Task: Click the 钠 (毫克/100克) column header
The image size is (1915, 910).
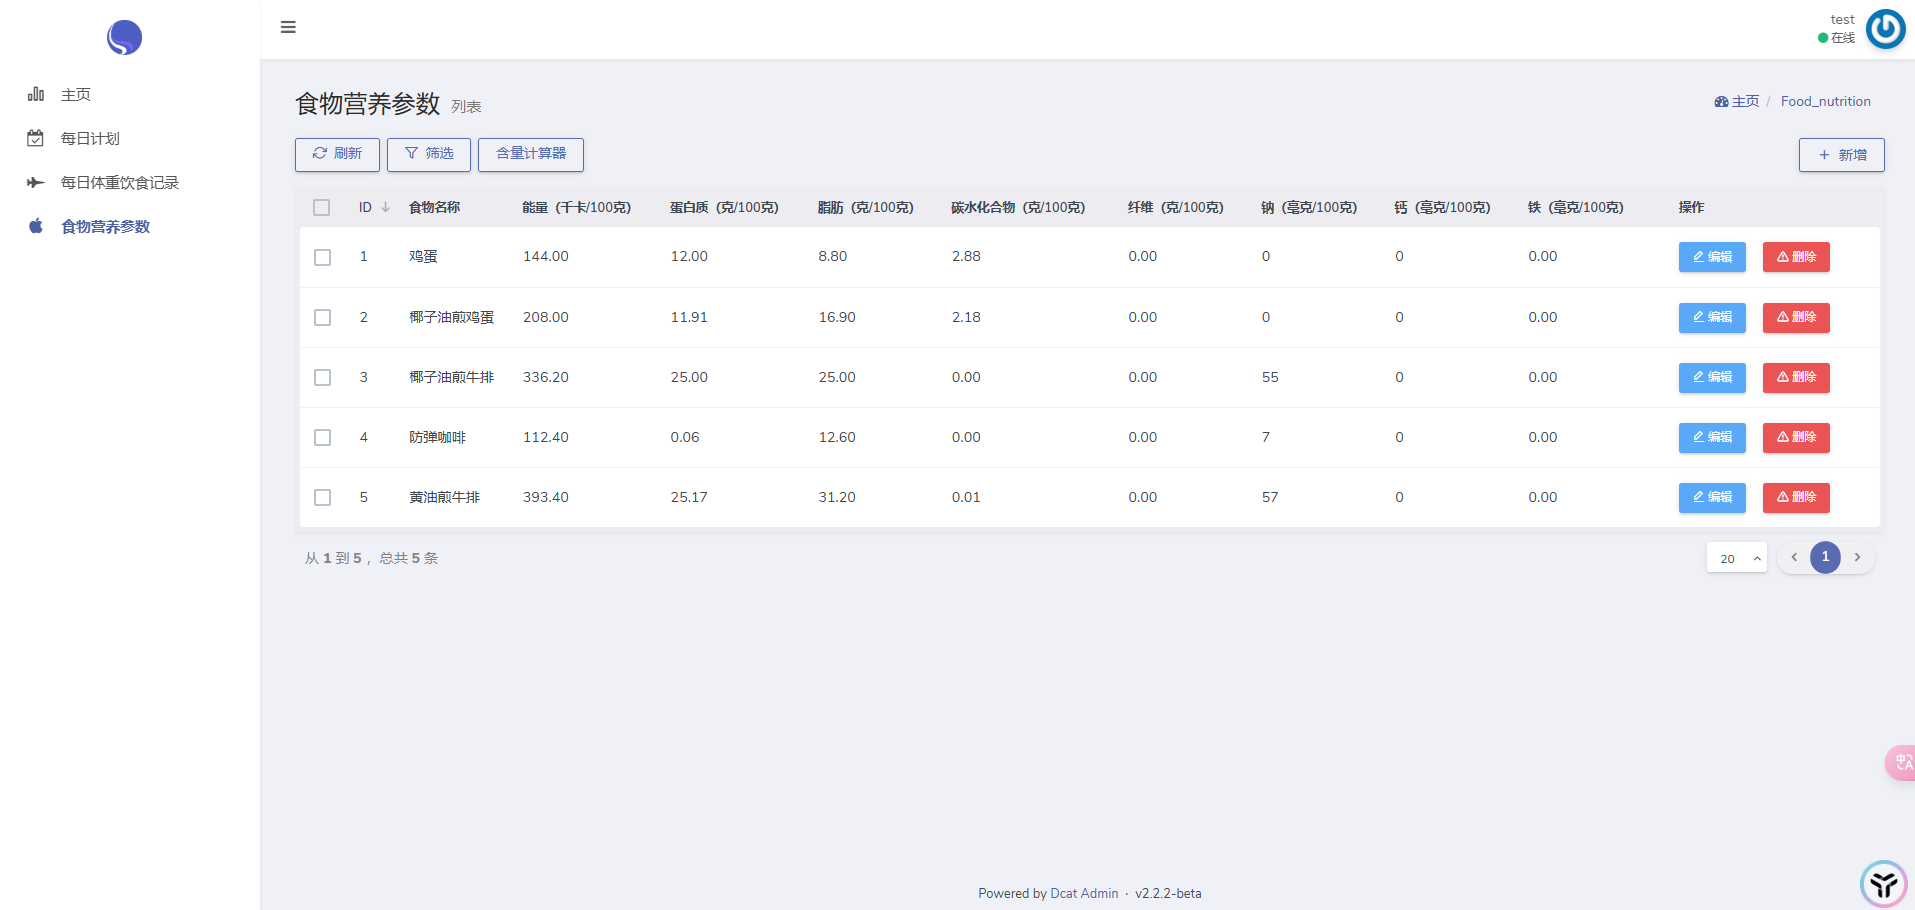Action: tap(1308, 207)
